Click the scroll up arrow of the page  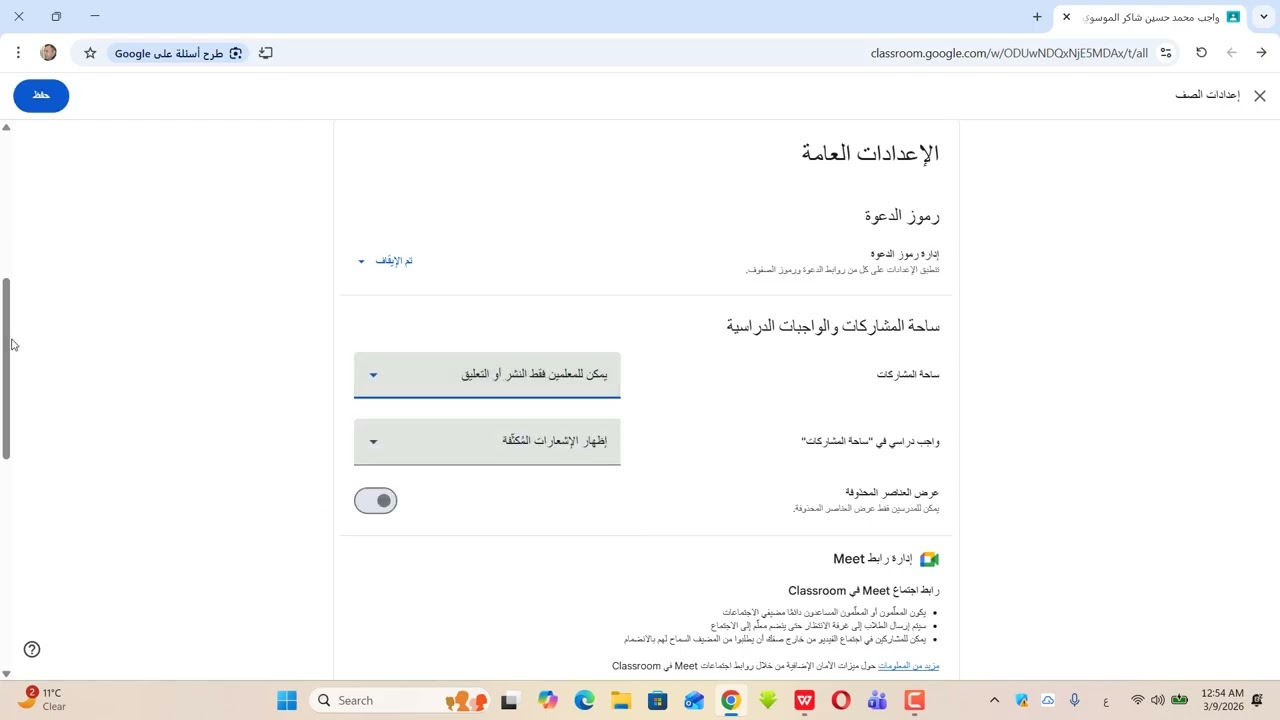6,128
